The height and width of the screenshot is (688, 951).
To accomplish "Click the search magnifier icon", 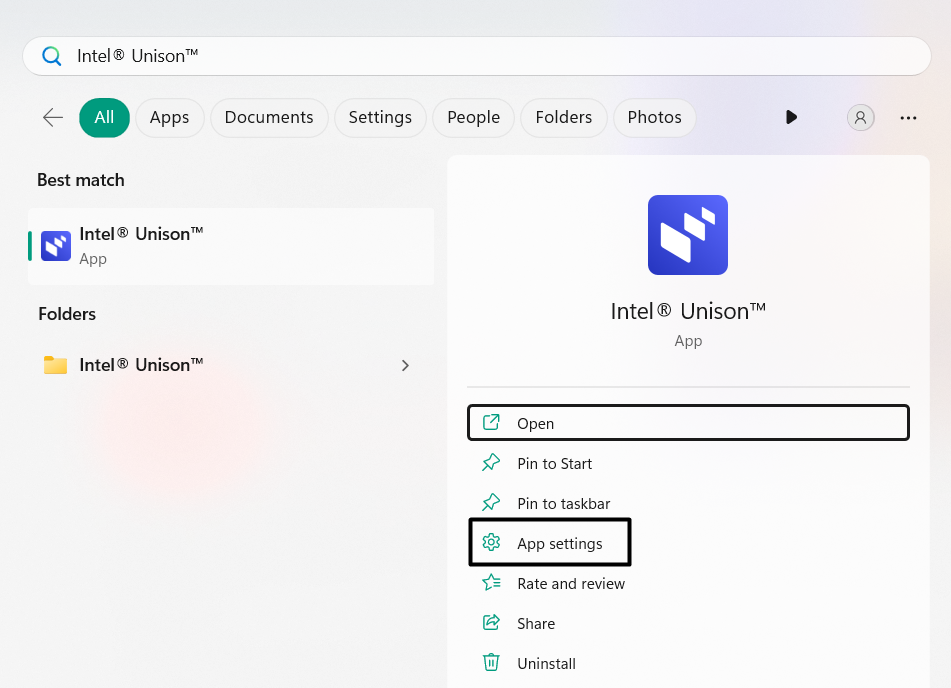I will (52, 56).
